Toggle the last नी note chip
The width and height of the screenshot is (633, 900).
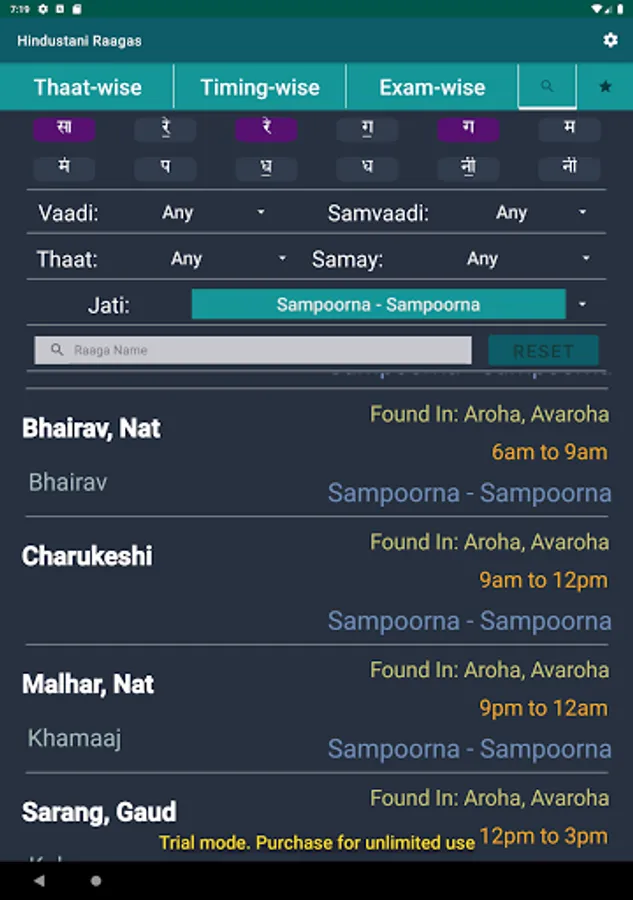coord(569,168)
